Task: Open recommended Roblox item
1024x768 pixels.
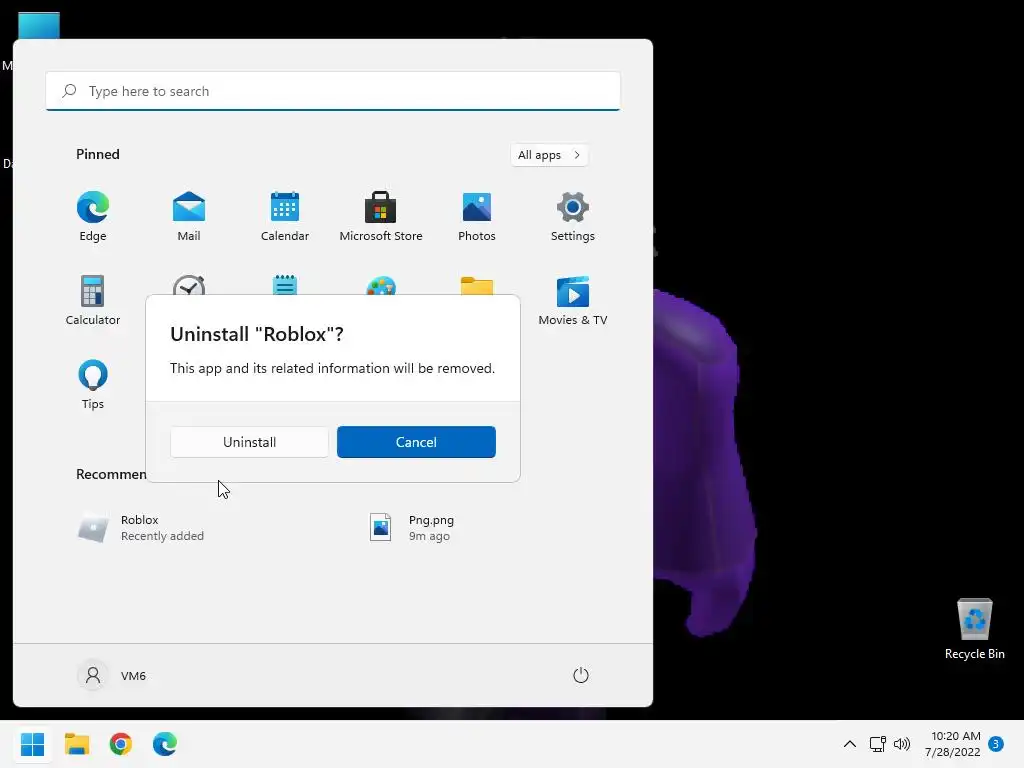Action: coord(141,528)
